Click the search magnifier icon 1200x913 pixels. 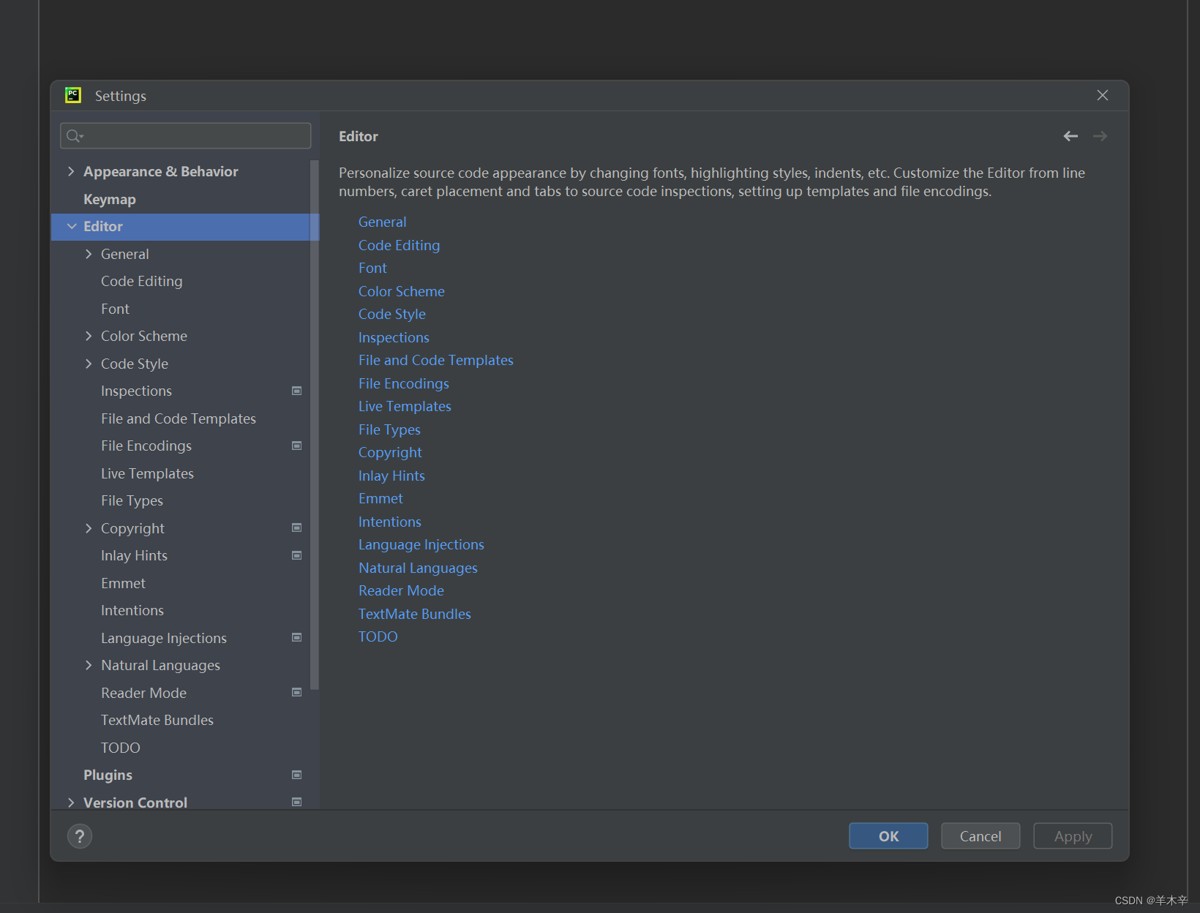point(74,136)
